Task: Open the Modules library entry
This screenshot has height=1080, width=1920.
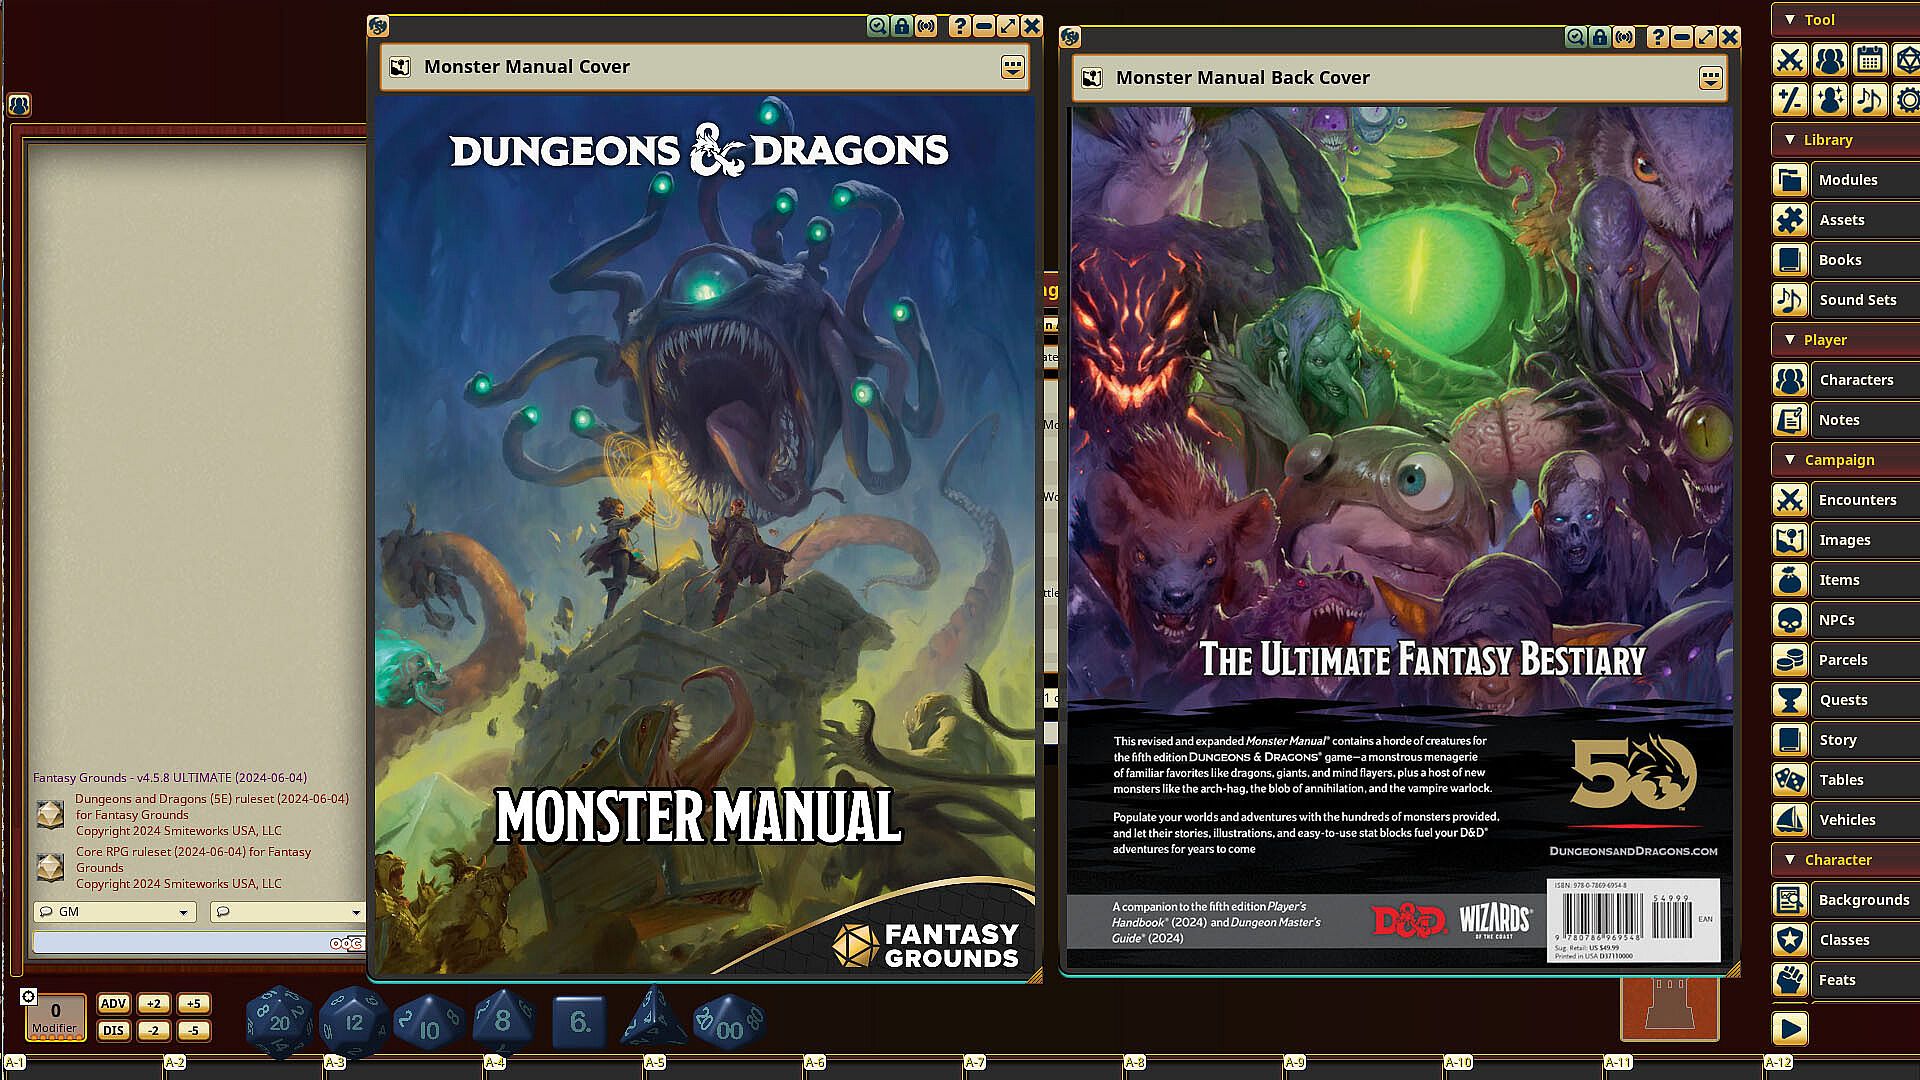Action: pos(1847,180)
